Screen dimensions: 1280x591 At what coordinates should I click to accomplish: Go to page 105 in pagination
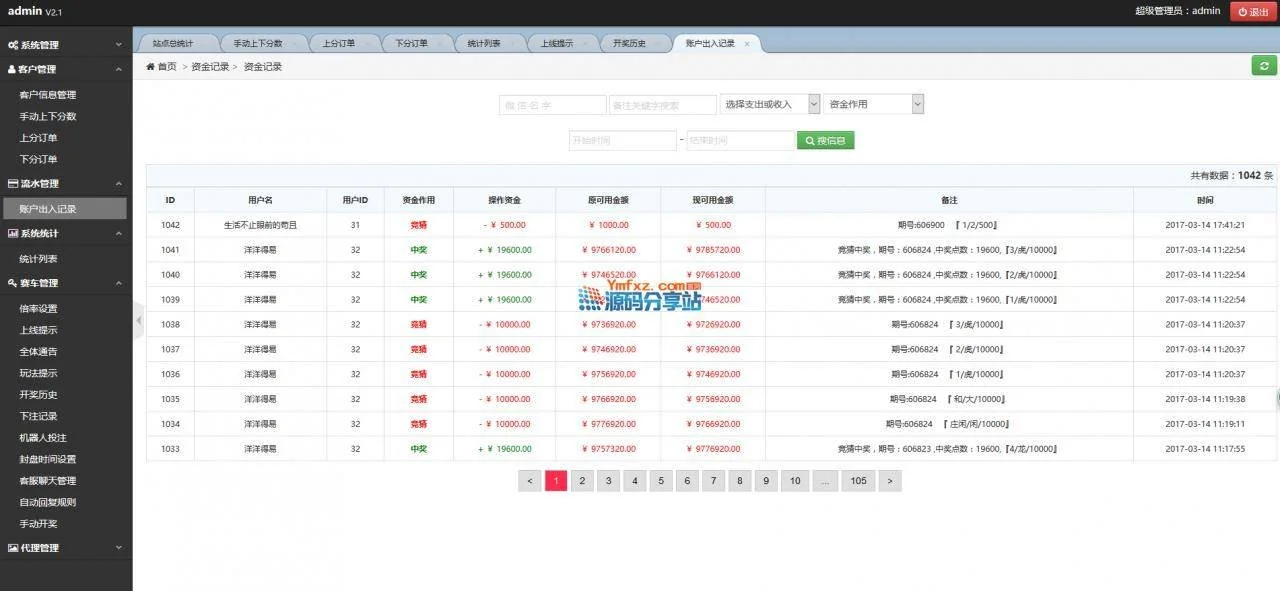(x=858, y=481)
